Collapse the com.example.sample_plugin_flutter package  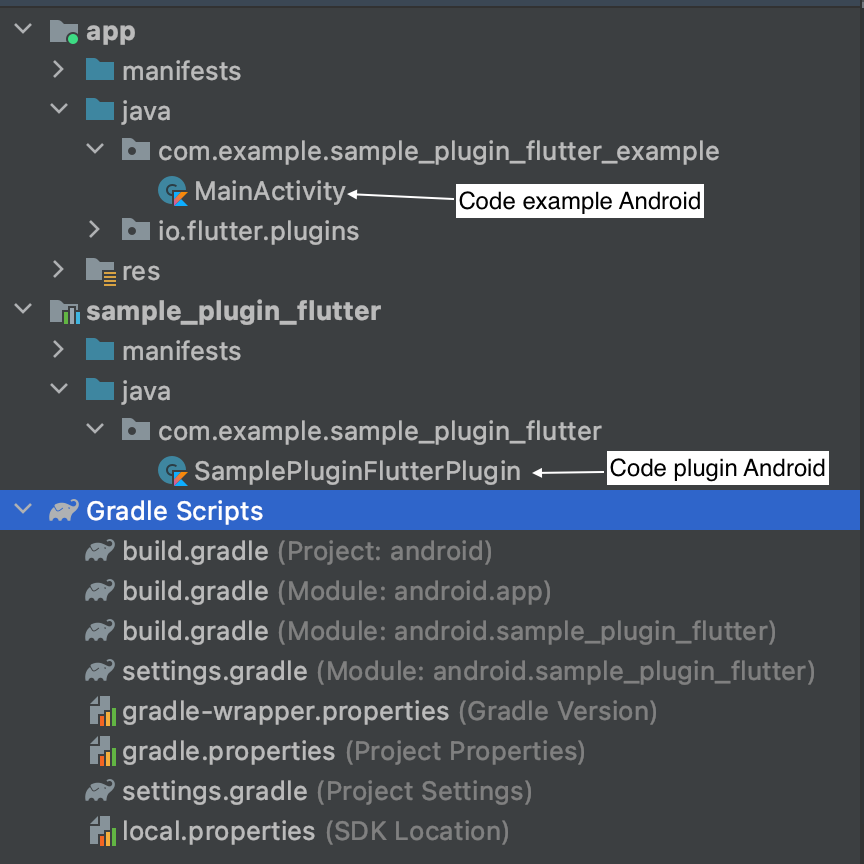(94, 431)
